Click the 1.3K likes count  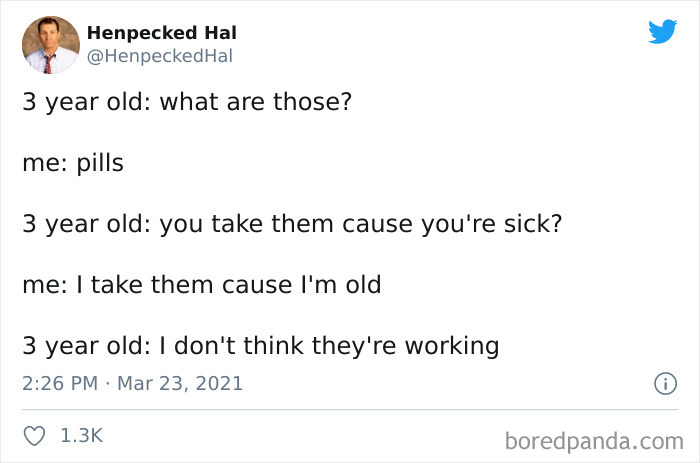click(x=82, y=436)
